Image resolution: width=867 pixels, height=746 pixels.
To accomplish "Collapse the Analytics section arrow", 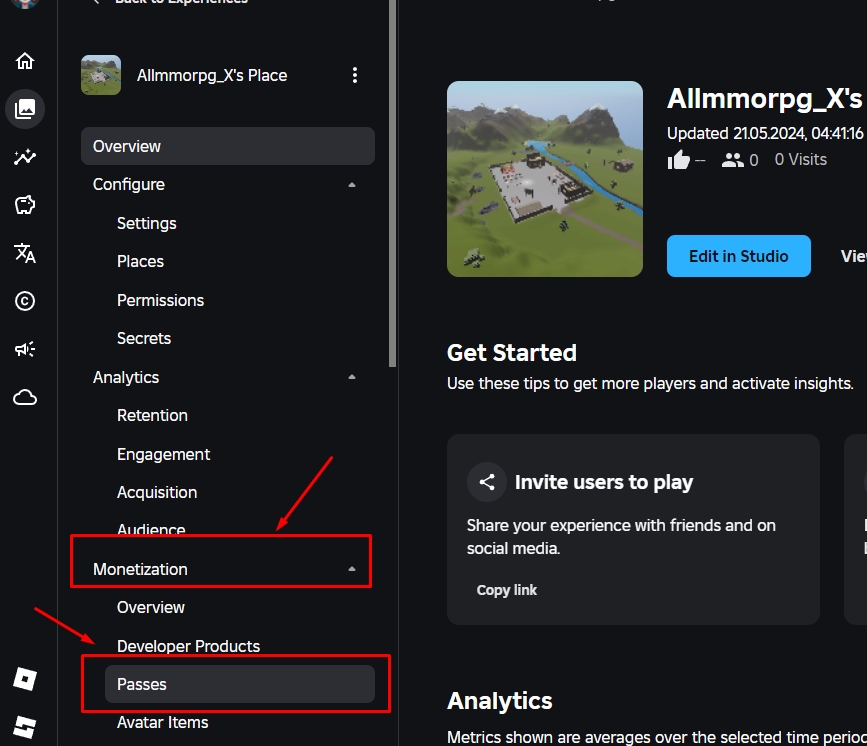I will [x=352, y=377].
